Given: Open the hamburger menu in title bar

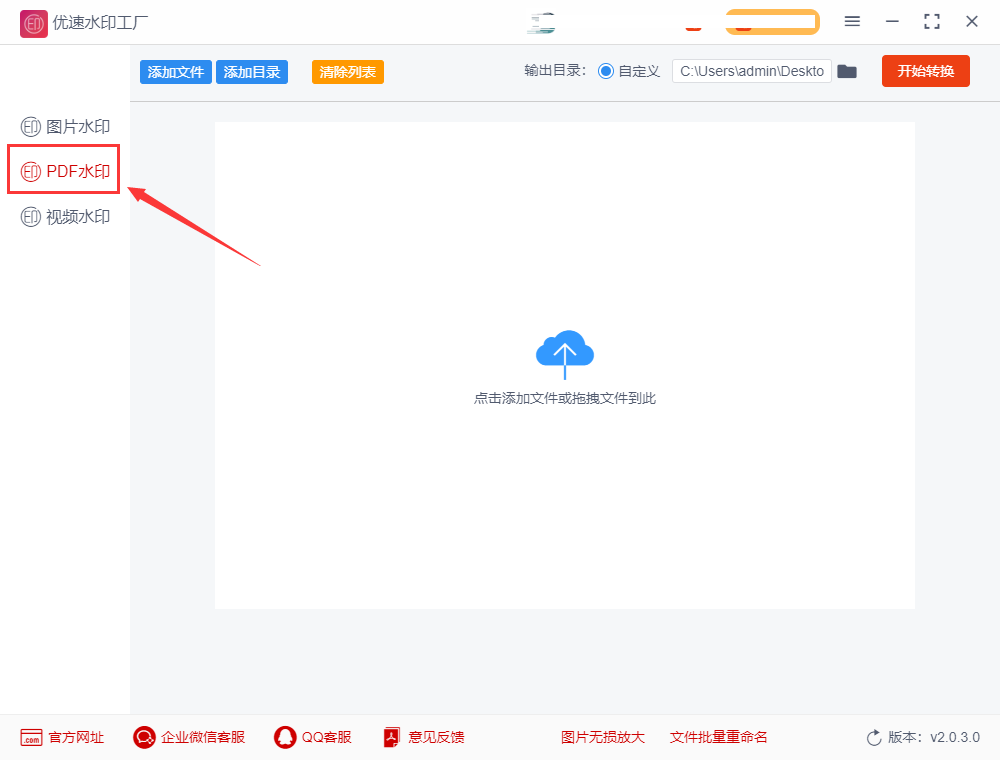Looking at the screenshot, I should tap(852, 21).
